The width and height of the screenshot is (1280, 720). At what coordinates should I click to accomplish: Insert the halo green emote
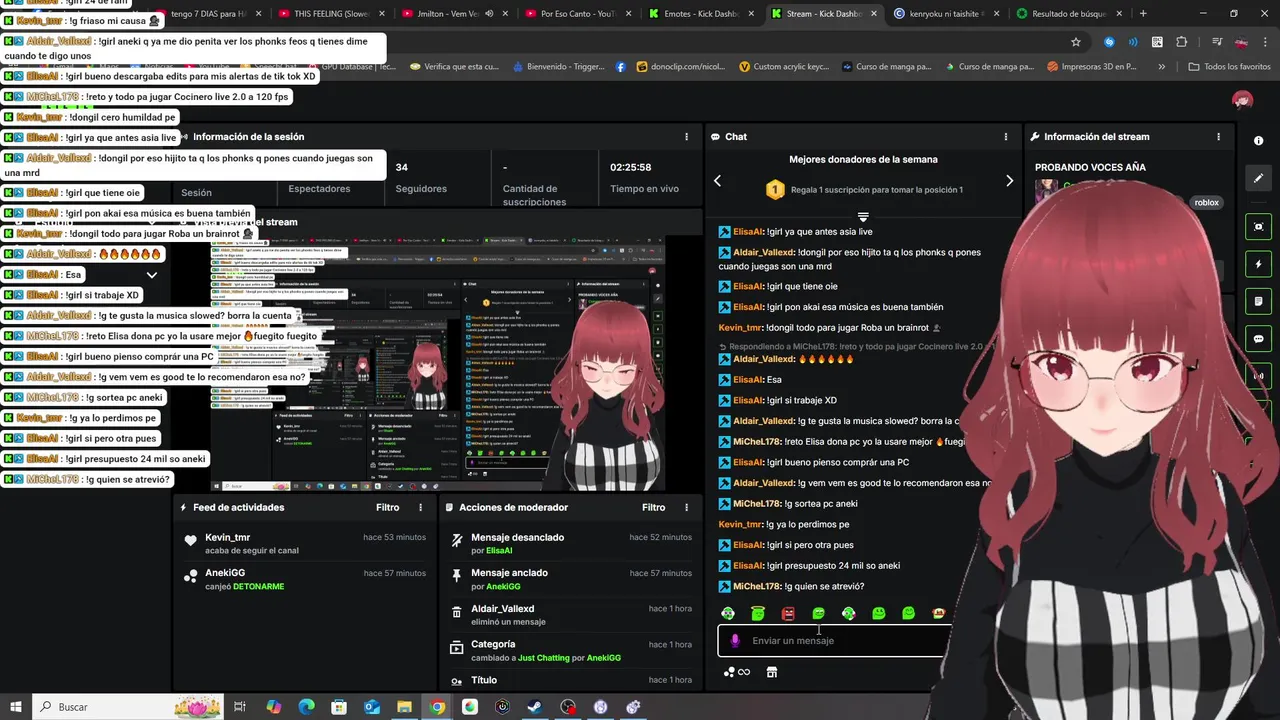click(x=758, y=613)
